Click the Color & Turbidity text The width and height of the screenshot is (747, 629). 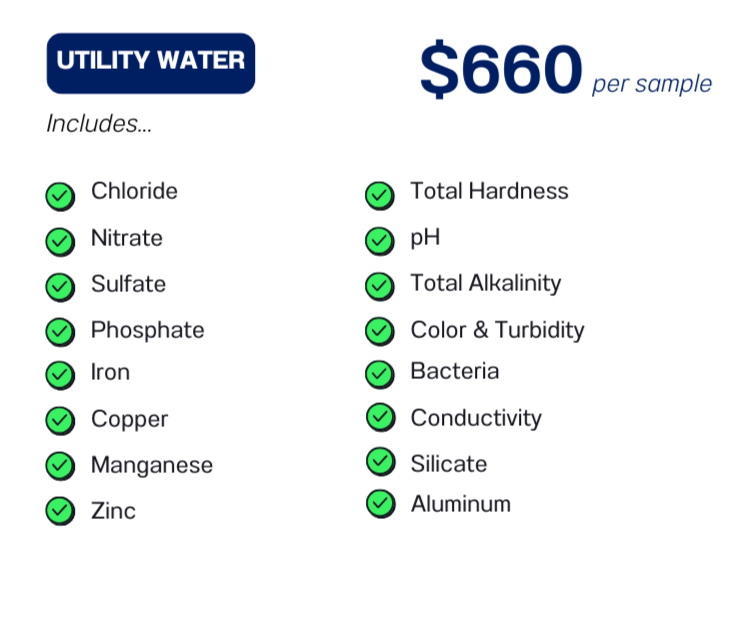tap(497, 330)
